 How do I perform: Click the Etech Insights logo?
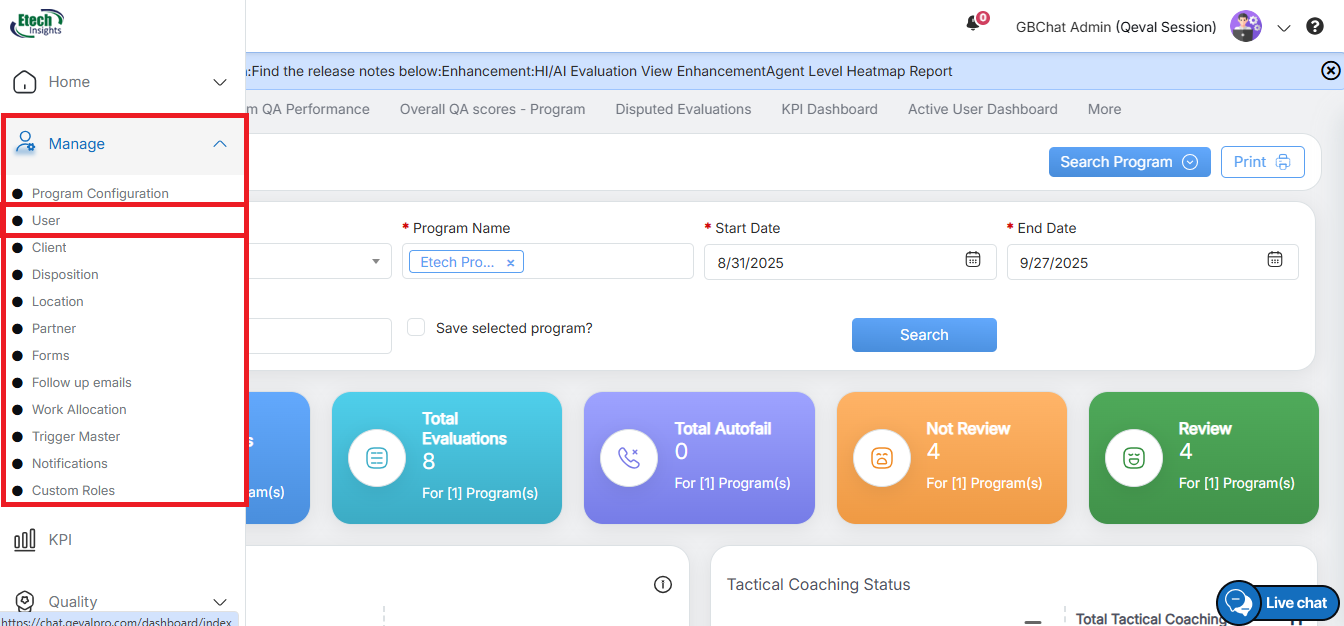tap(37, 22)
